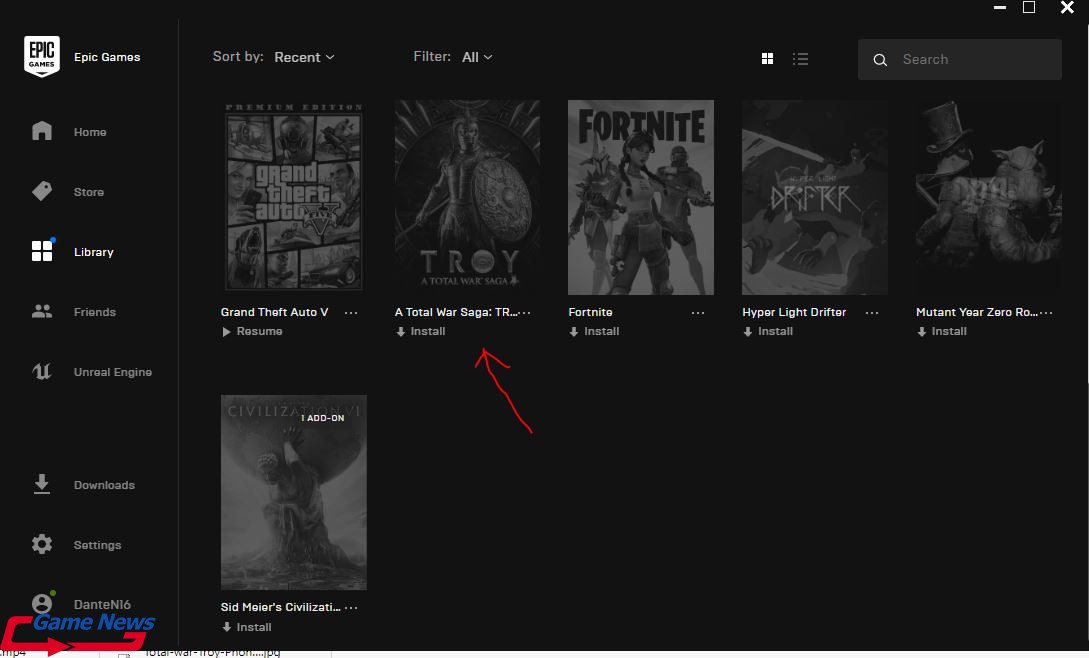
Task: Open Settings gear in sidebar
Action: coord(42,545)
